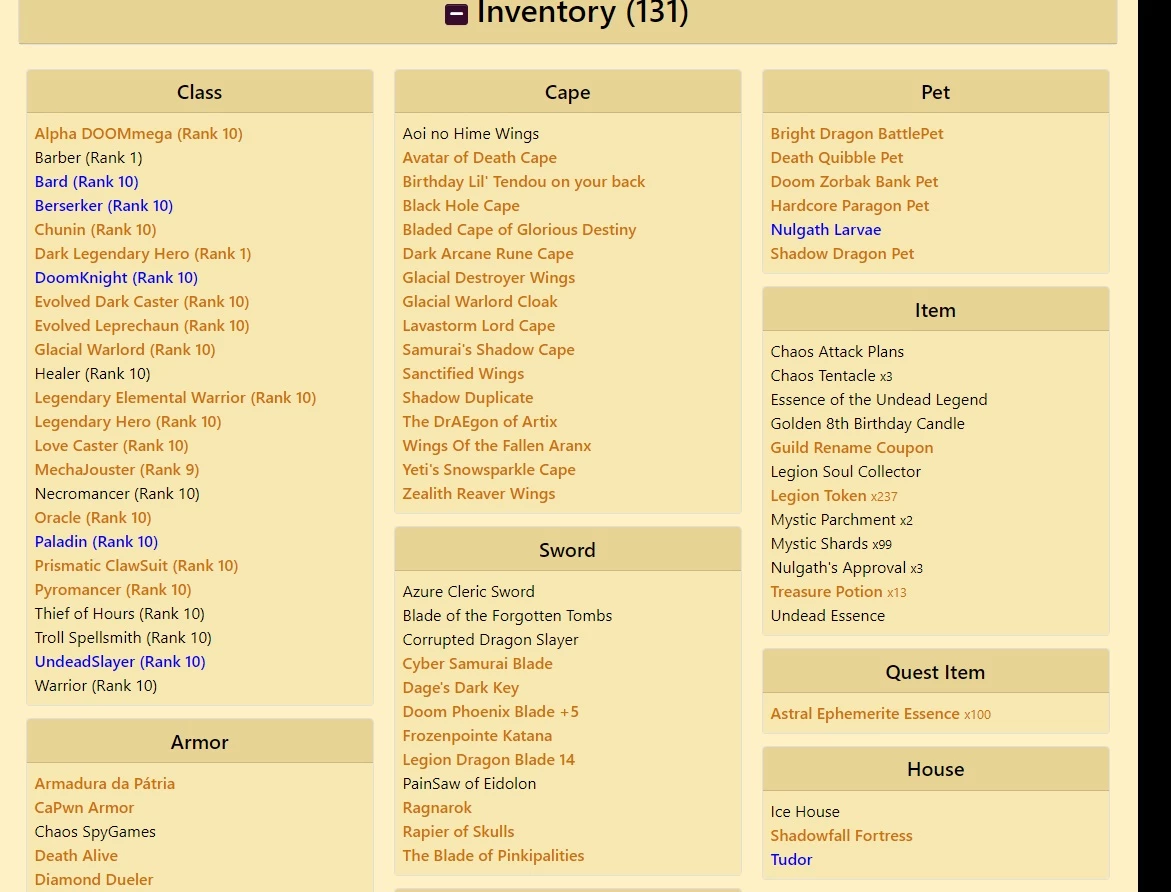Select Chunin (Rank 10) class link
Image resolution: width=1171 pixels, height=892 pixels.
pos(96,229)
